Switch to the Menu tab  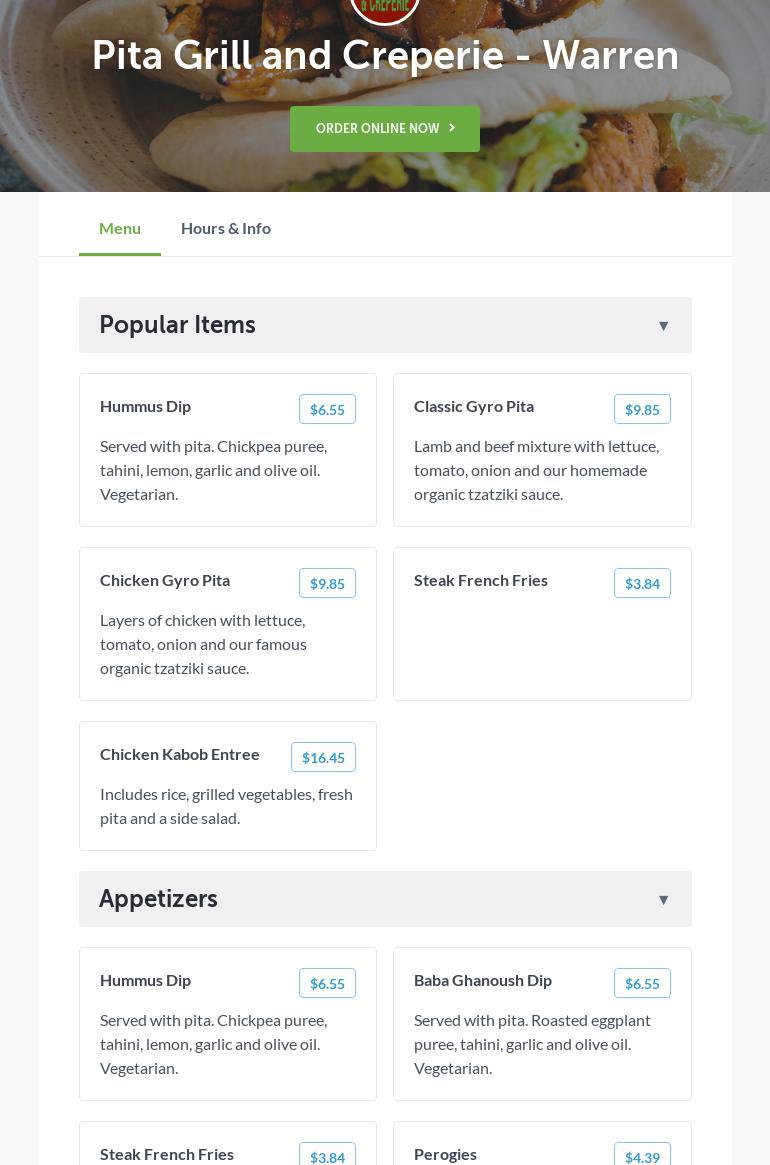(x=120, y=228)
